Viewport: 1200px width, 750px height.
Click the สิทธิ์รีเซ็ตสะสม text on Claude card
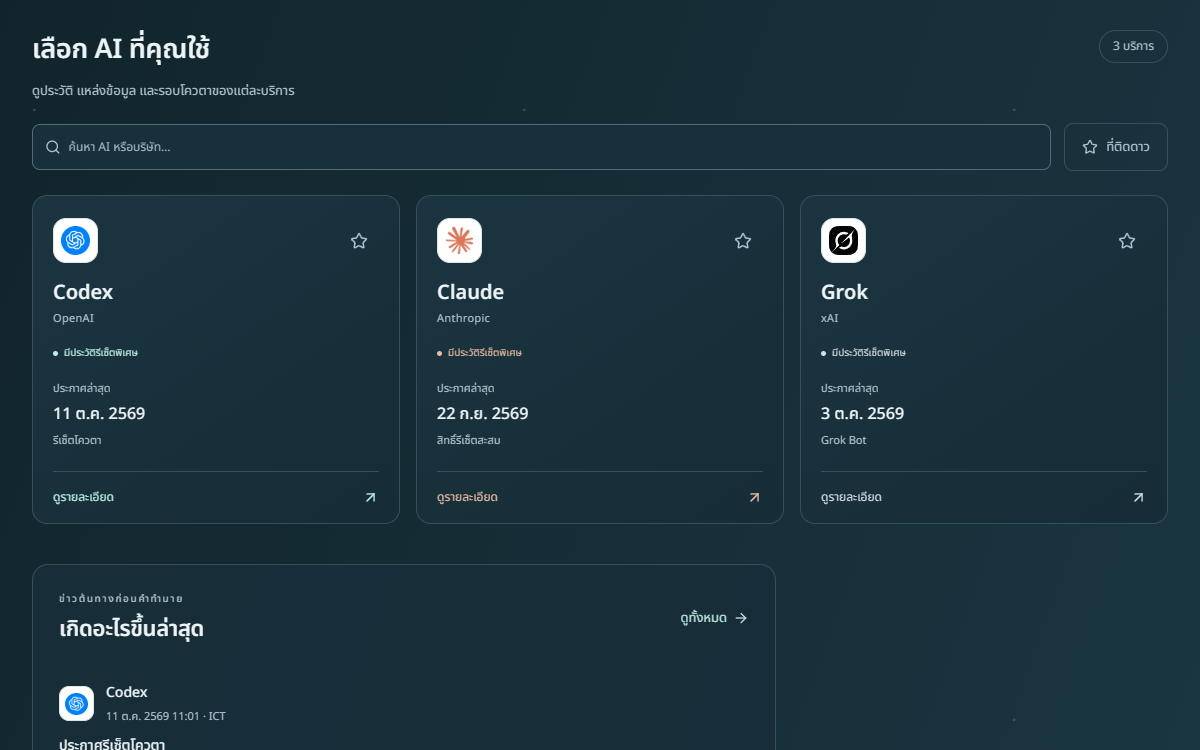[469, 440]
